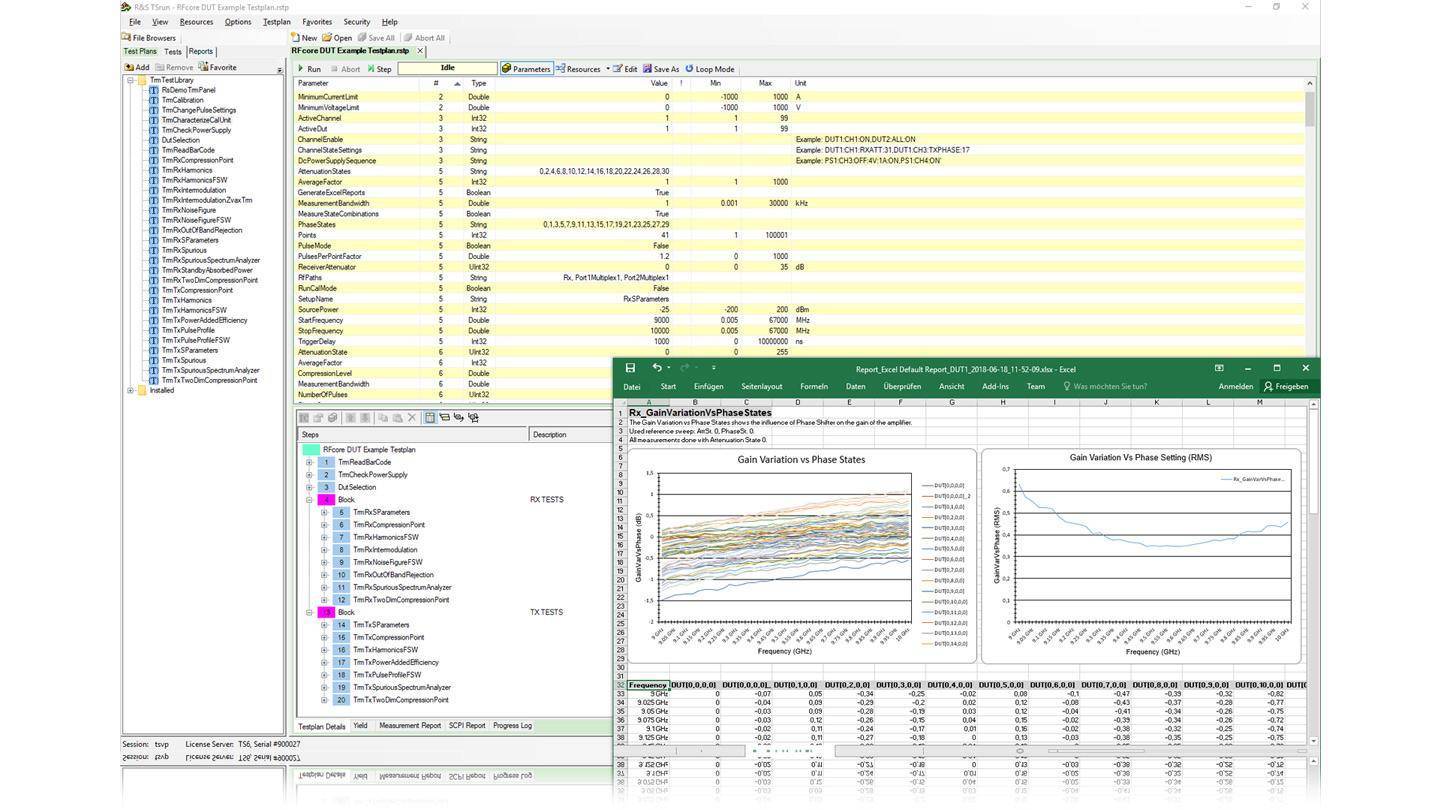Click the Excel undo arrow
This screenshot has height=810, width=1440.
pos(656,368)
